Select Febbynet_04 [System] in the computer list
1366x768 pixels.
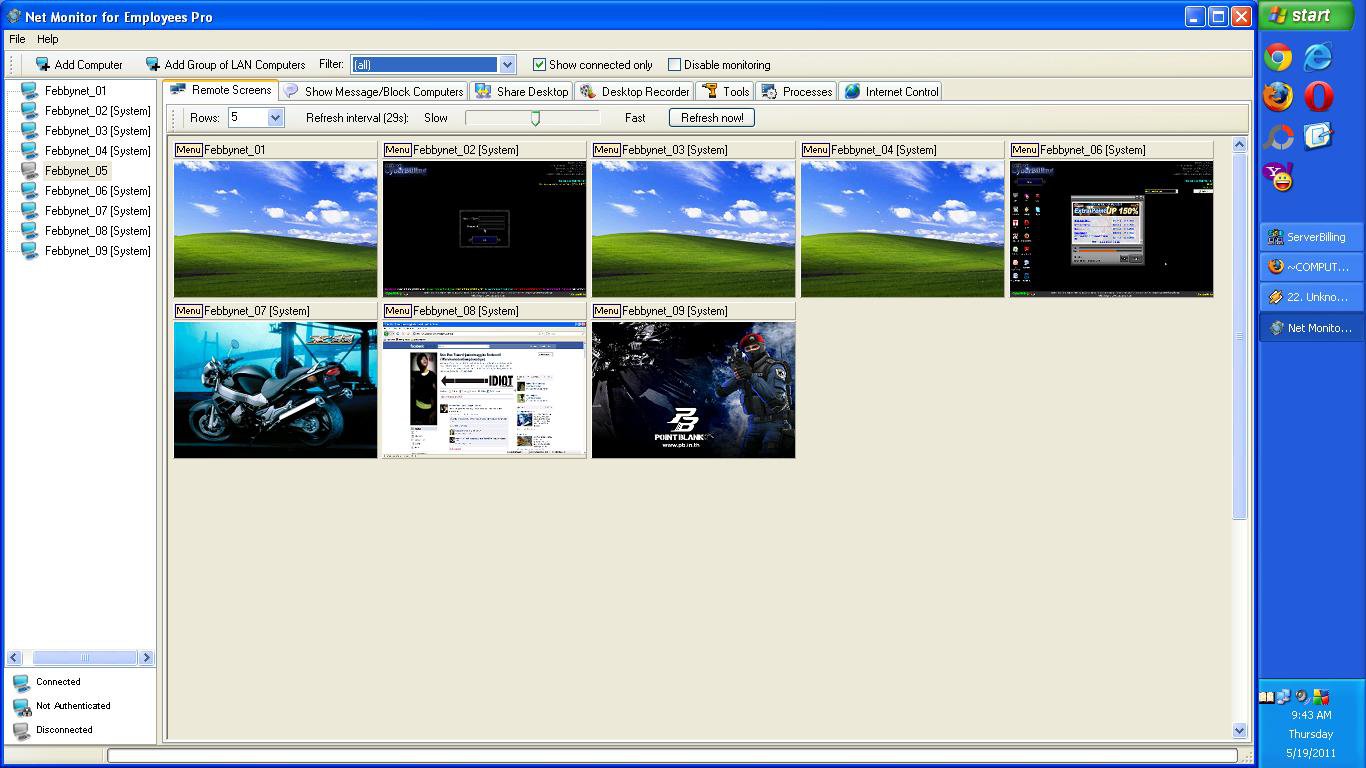pos(98,151)
